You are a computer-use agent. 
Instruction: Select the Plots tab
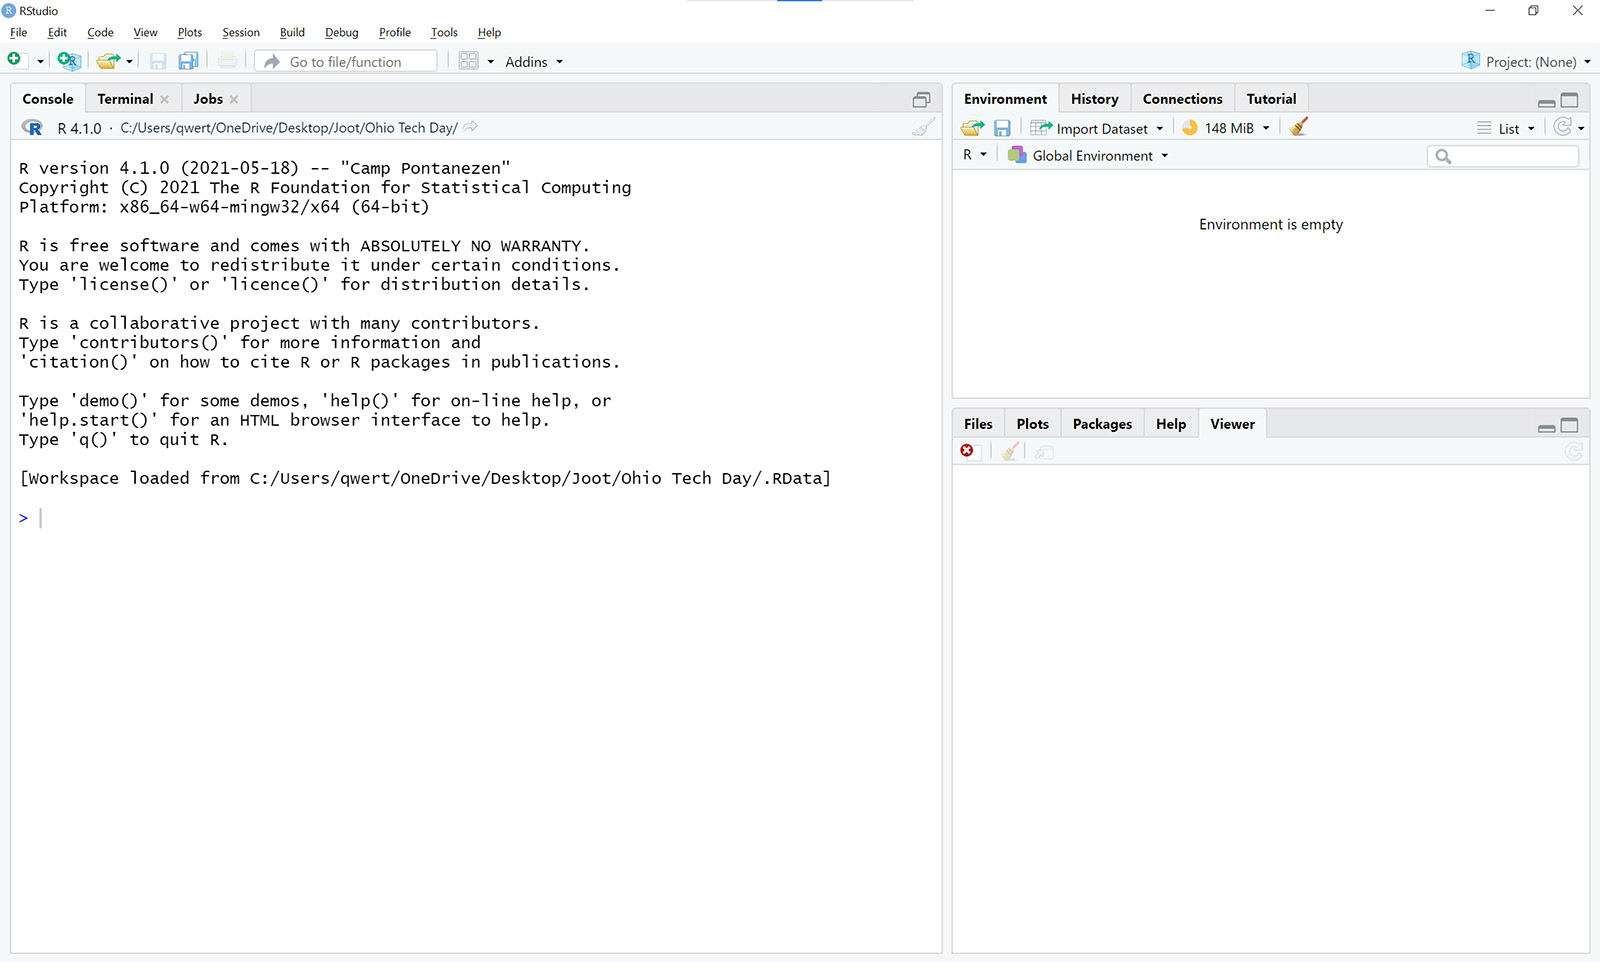tap(1033, 424)
